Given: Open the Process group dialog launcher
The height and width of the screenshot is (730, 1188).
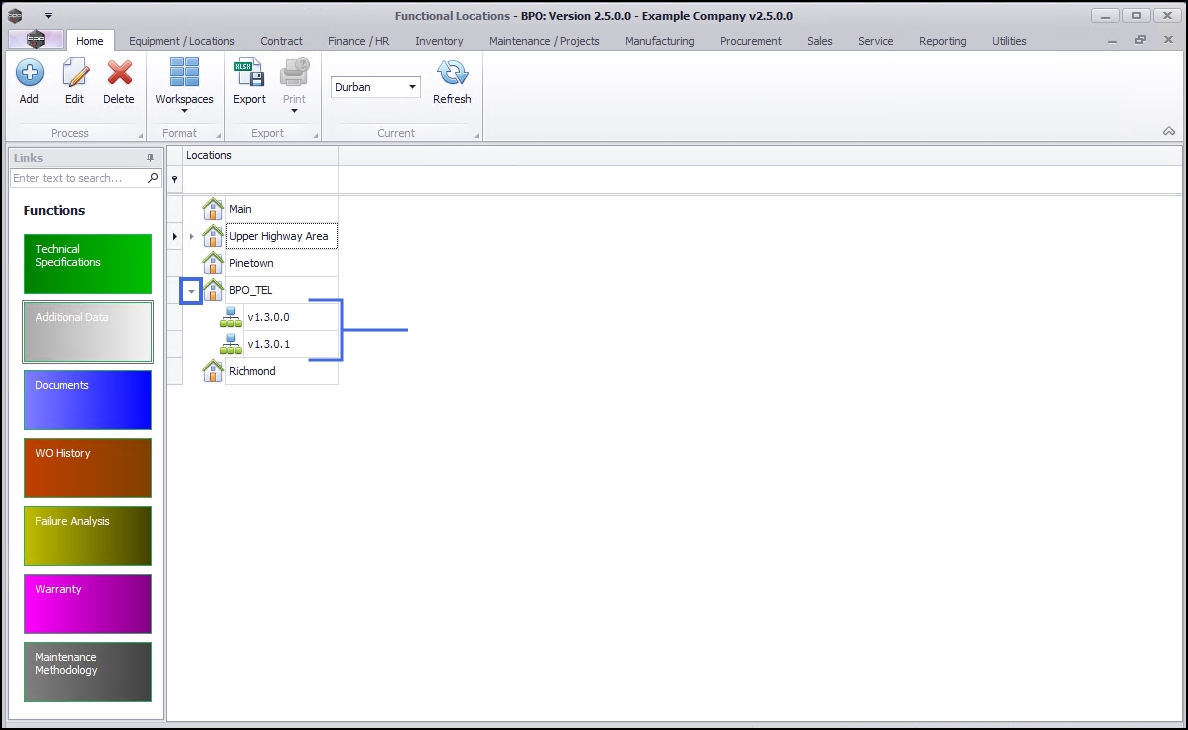Looking at the screenshot, I should point(141,136).
